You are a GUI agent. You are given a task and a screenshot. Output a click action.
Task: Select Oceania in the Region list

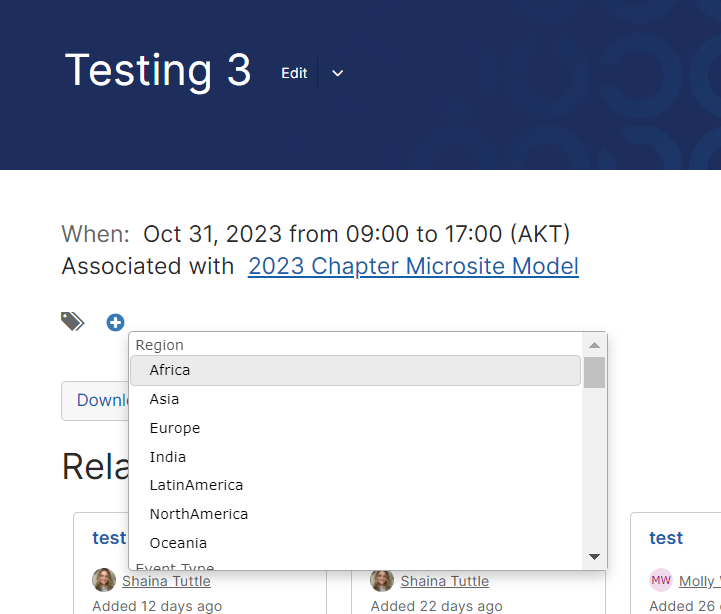pyautogui.click(x=178, y=543)
